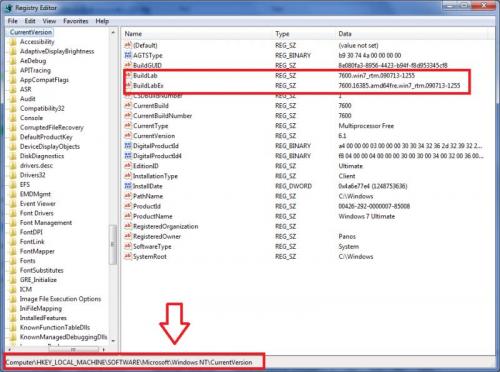The width and height of the screenshot is (500, 372).
Task: Select the DiskDiagnostics key
Action: point(42,156)
